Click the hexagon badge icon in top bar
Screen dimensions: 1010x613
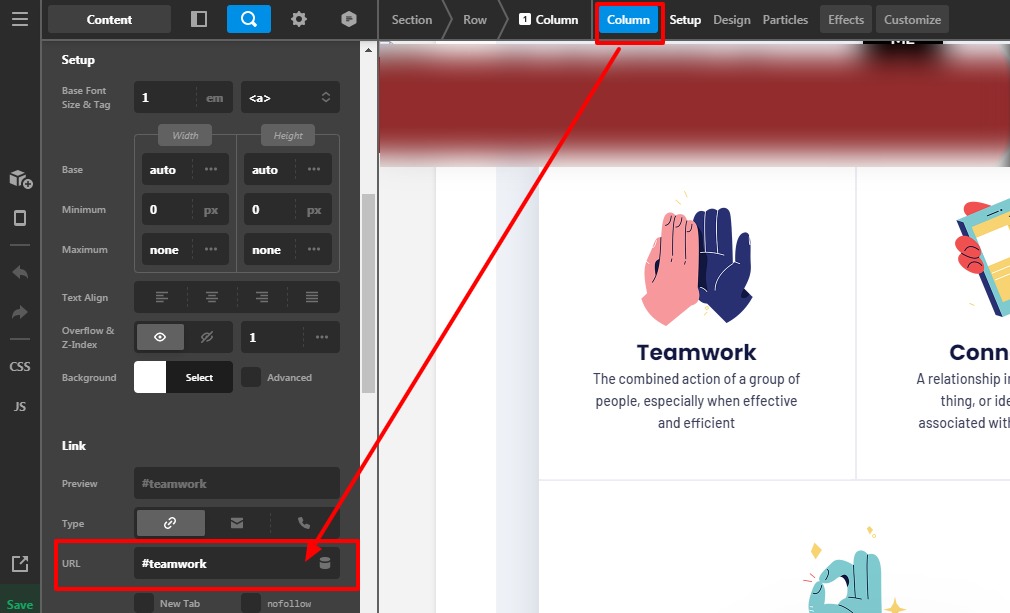coord(348,19)
